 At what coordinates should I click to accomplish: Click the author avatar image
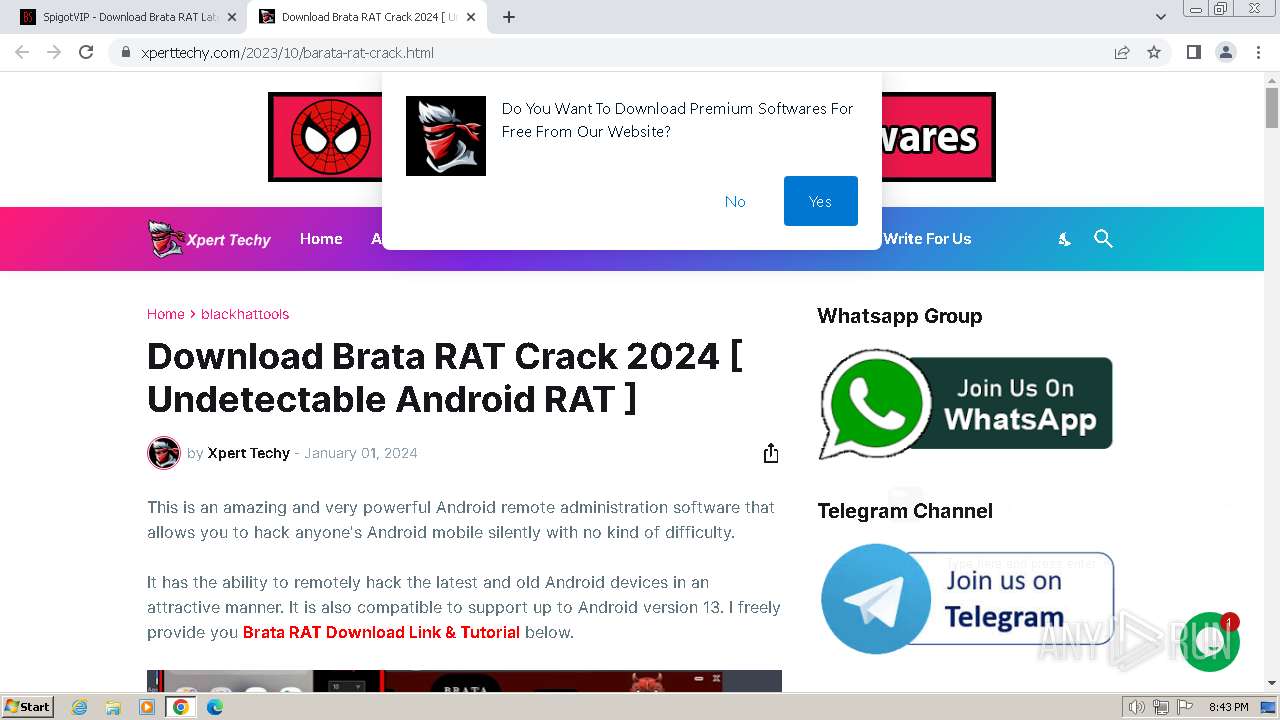click(x=164, y=453)
